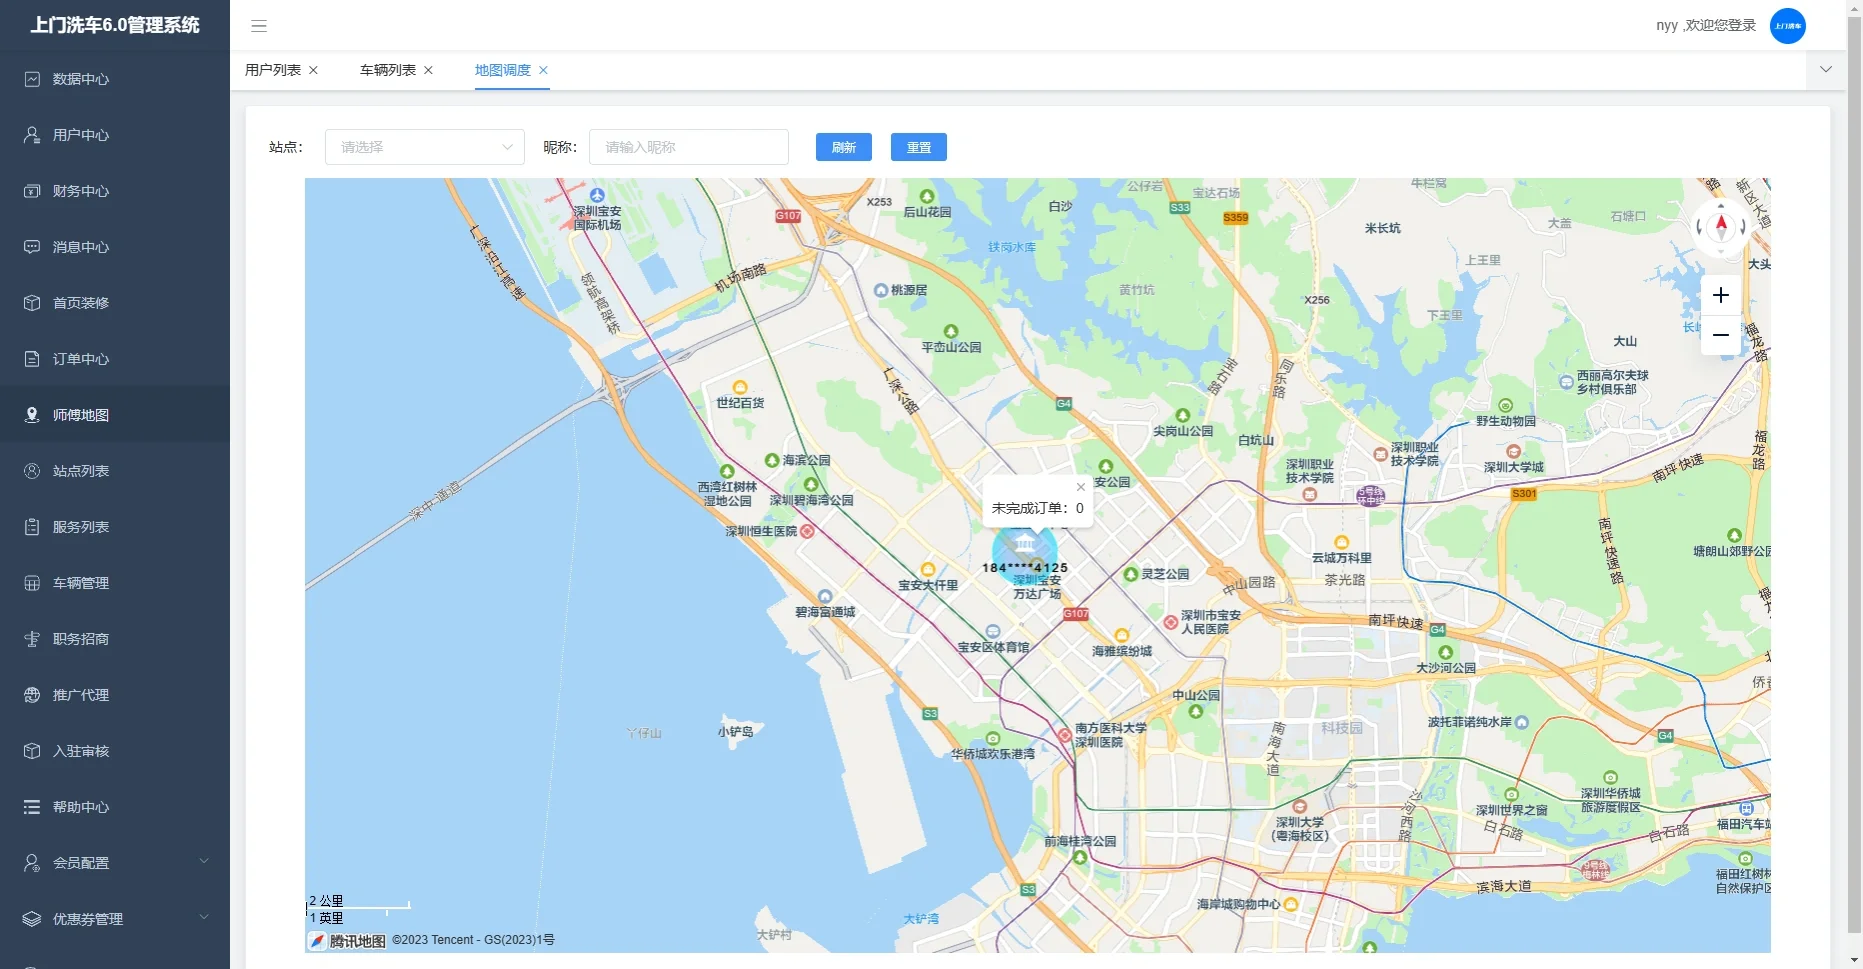This screenshot has width=1863, height=969.
Task: Zoom in the map with plus button
Action: pyautogui.click(x=1720, y=295)
